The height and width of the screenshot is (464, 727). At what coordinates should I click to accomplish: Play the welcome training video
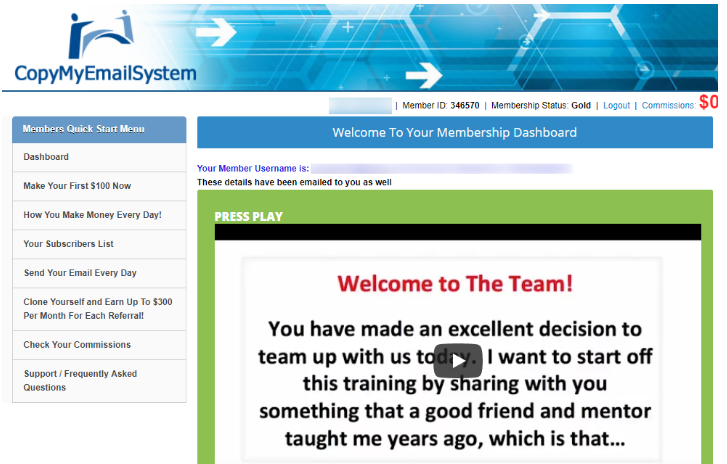(458, 361)
